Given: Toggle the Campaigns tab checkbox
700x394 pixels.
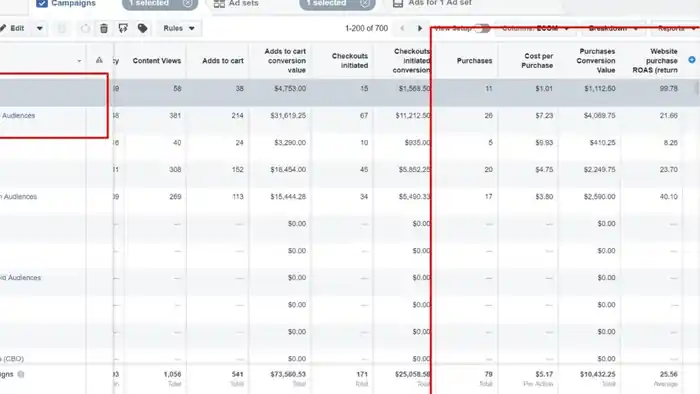Looking at the screenshot, I should click(42, 4).
